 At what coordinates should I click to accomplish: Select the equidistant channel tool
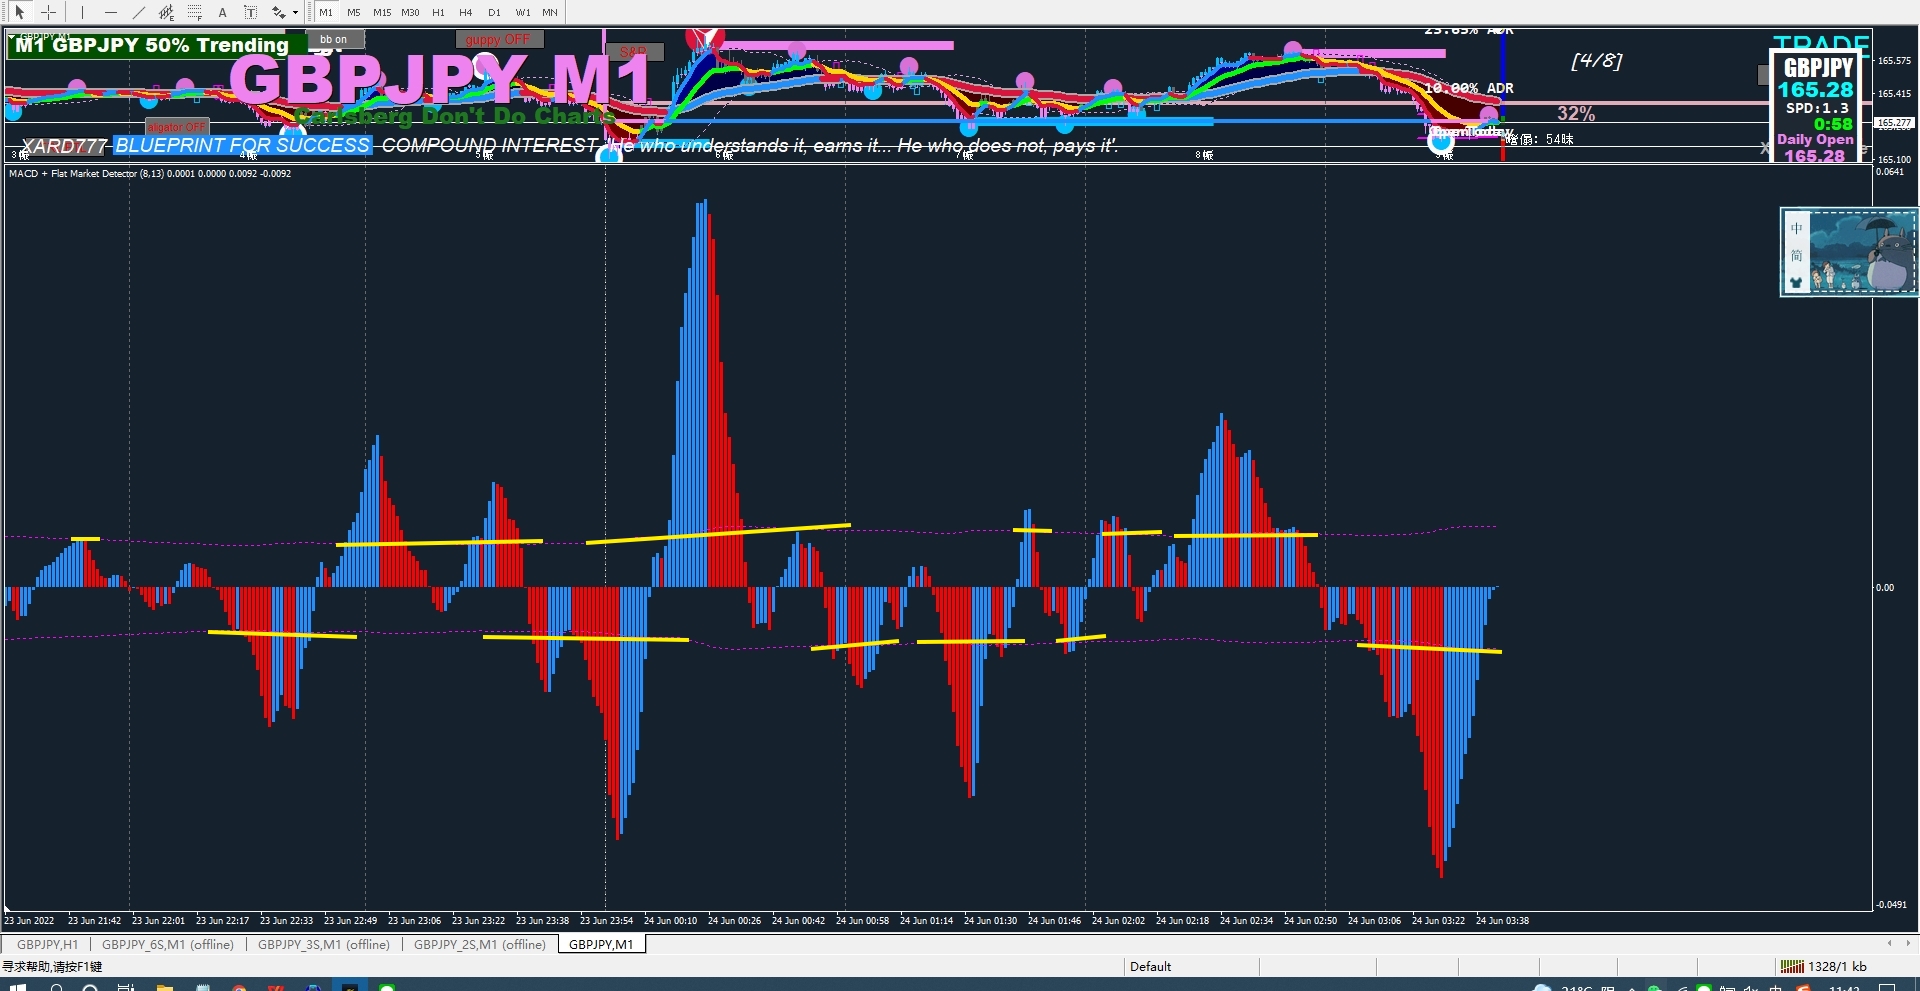tap(166, 12)
